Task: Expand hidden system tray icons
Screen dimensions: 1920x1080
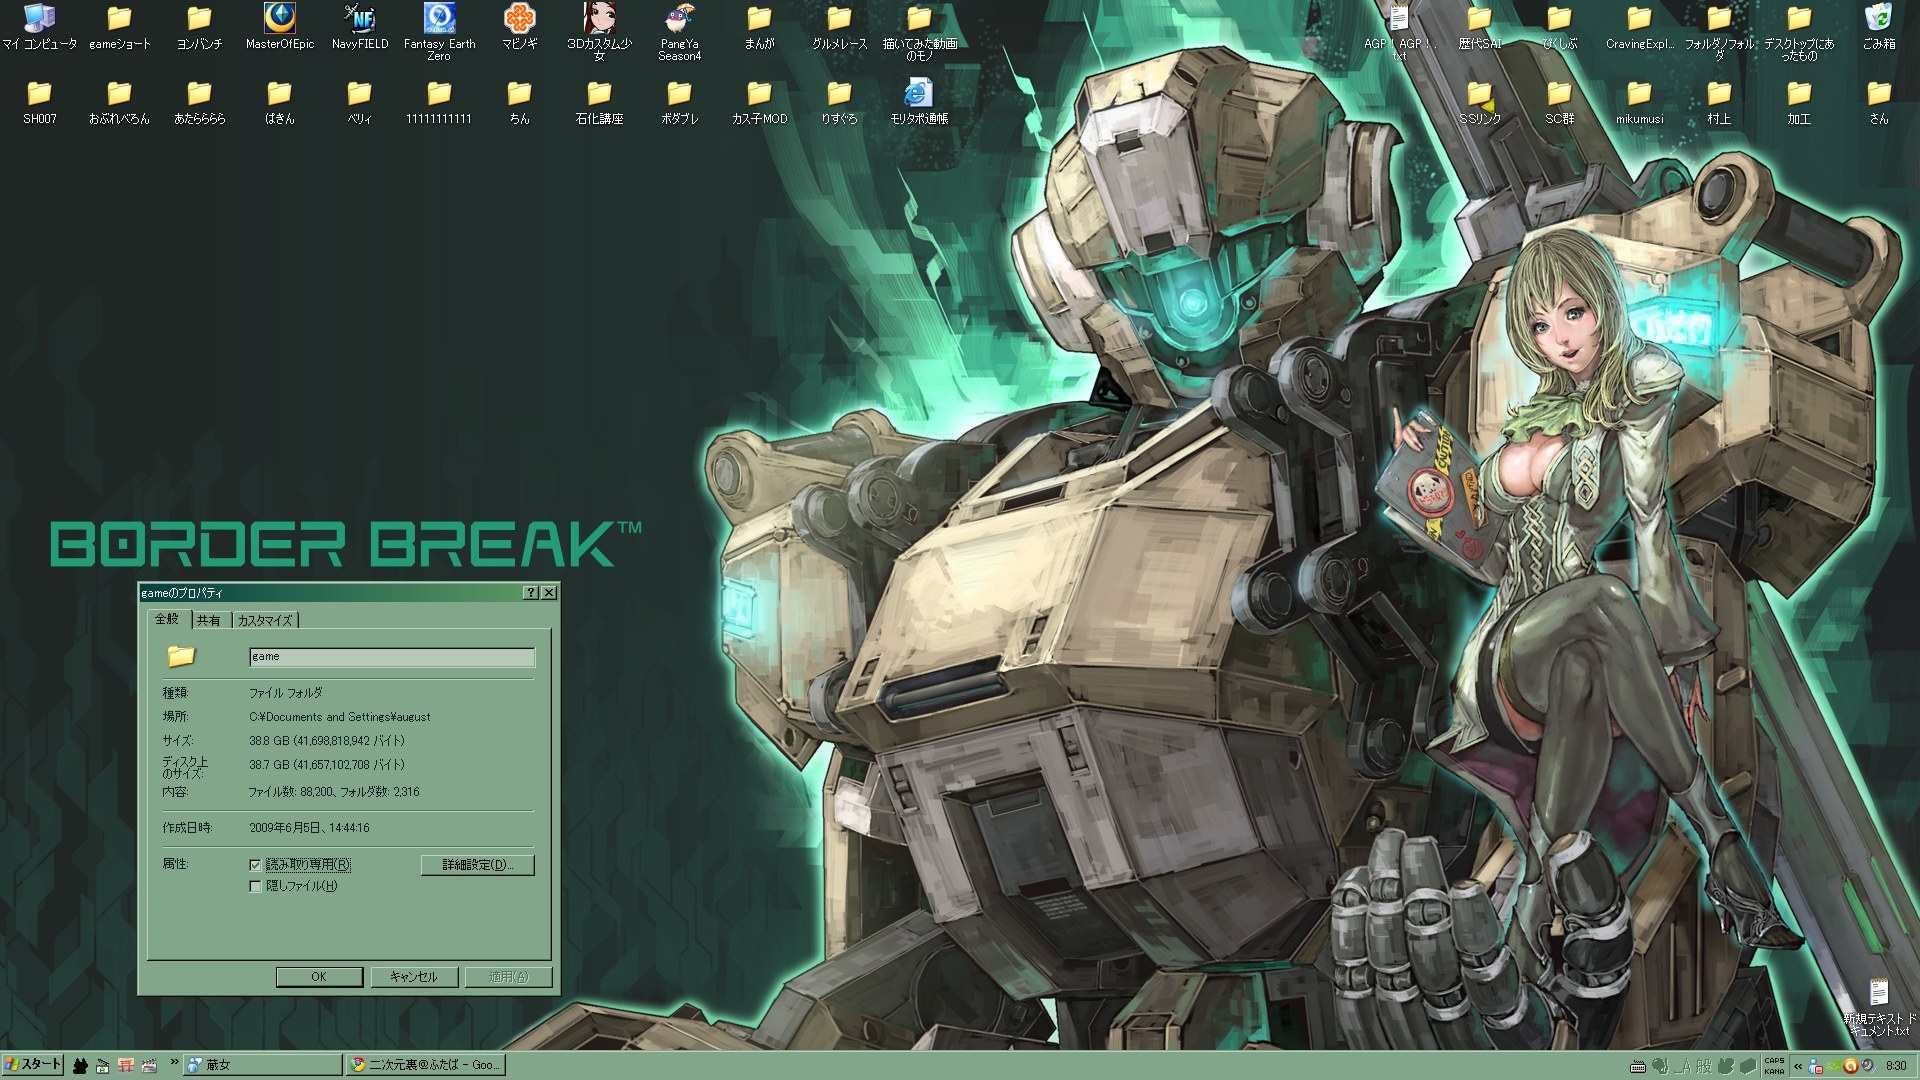Action: 1798,1066
